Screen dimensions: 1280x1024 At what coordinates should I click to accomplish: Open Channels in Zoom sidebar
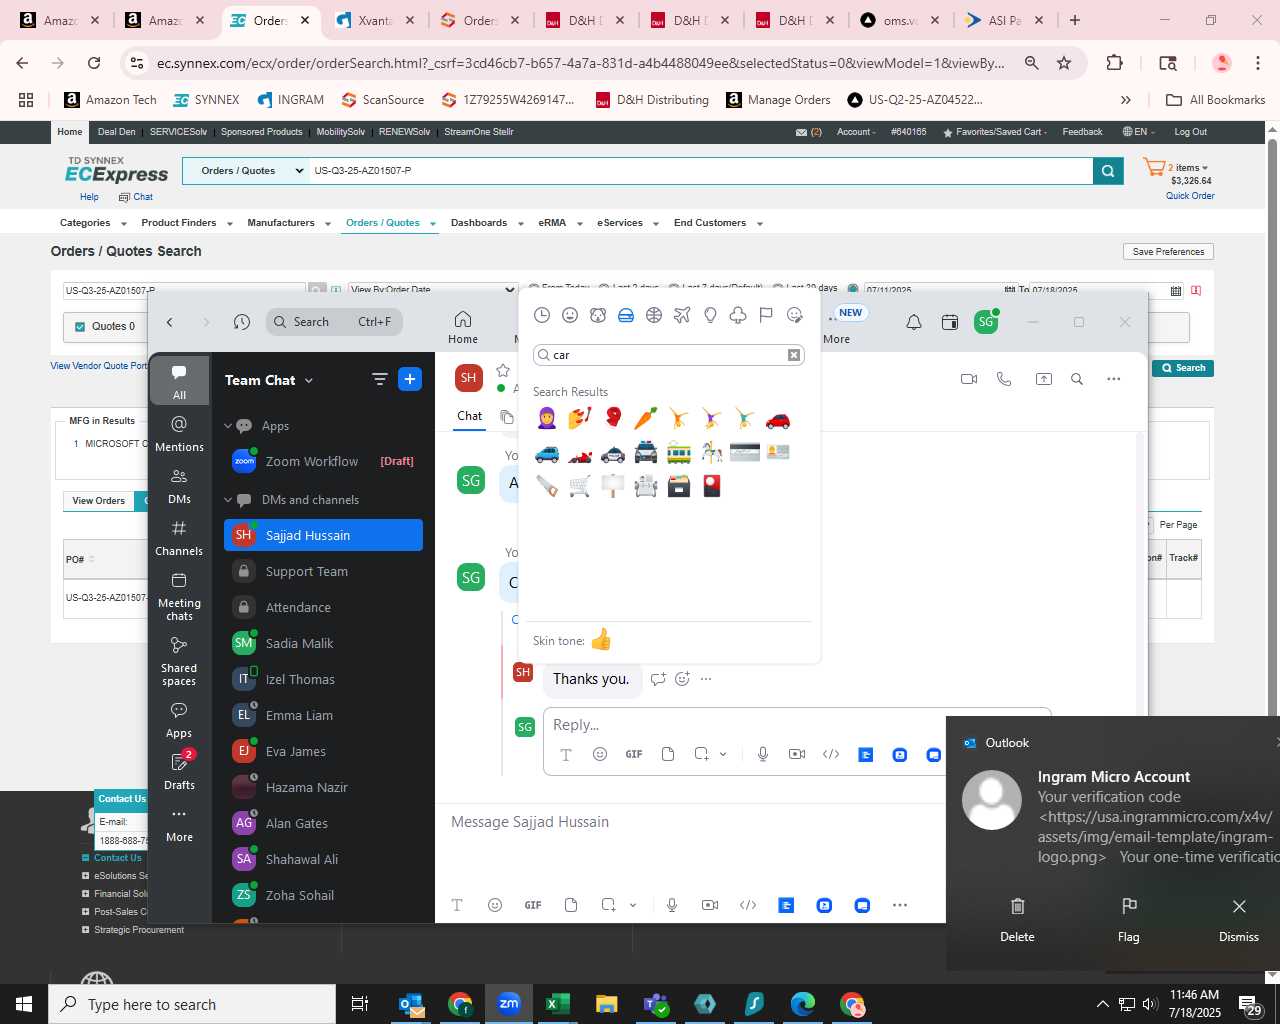(180, 537)
